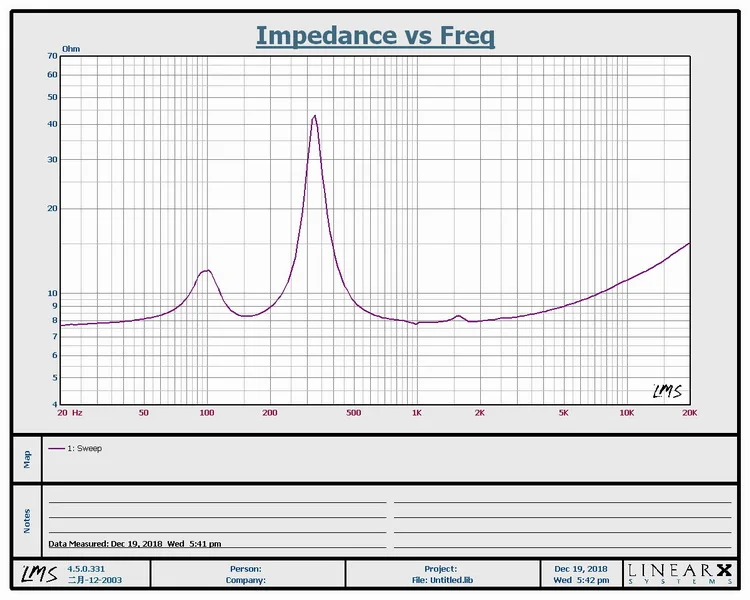Screen dimensions: 750x600
Task: Click the '20K' frequency axis label
Action: 689,412
